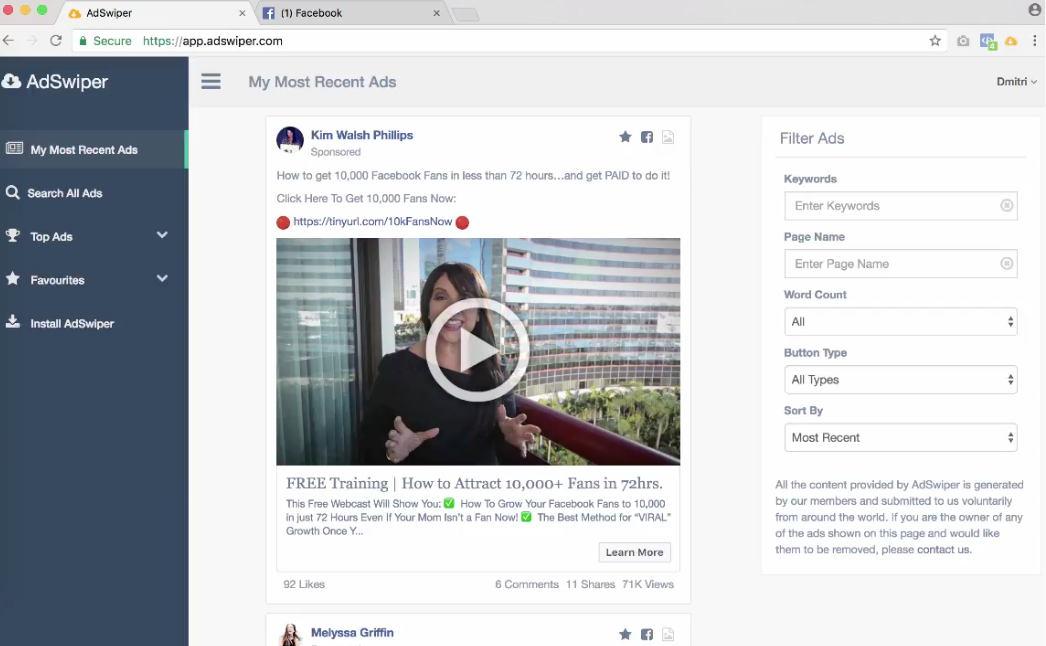Clear the Keywords field with the circled X
The height and width of the screenshot is (646, 1046).
(x=1007, y=206)
